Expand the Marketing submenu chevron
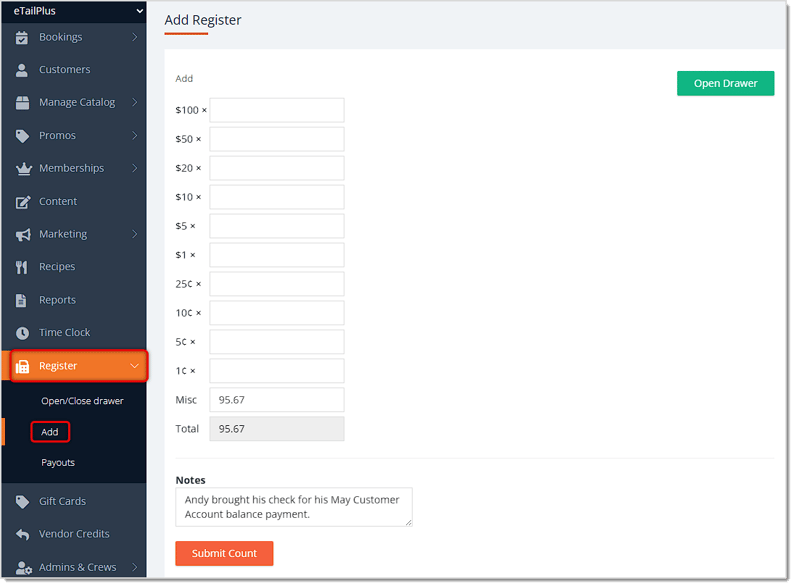This screenshot has width=794, height=586. (135, 234)
